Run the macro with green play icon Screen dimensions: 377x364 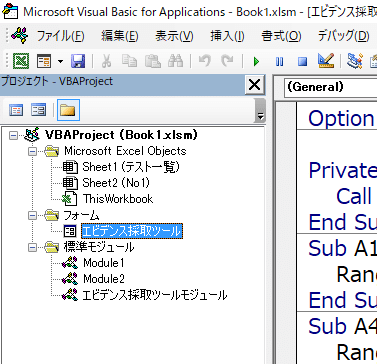click(x=256, y=62)
